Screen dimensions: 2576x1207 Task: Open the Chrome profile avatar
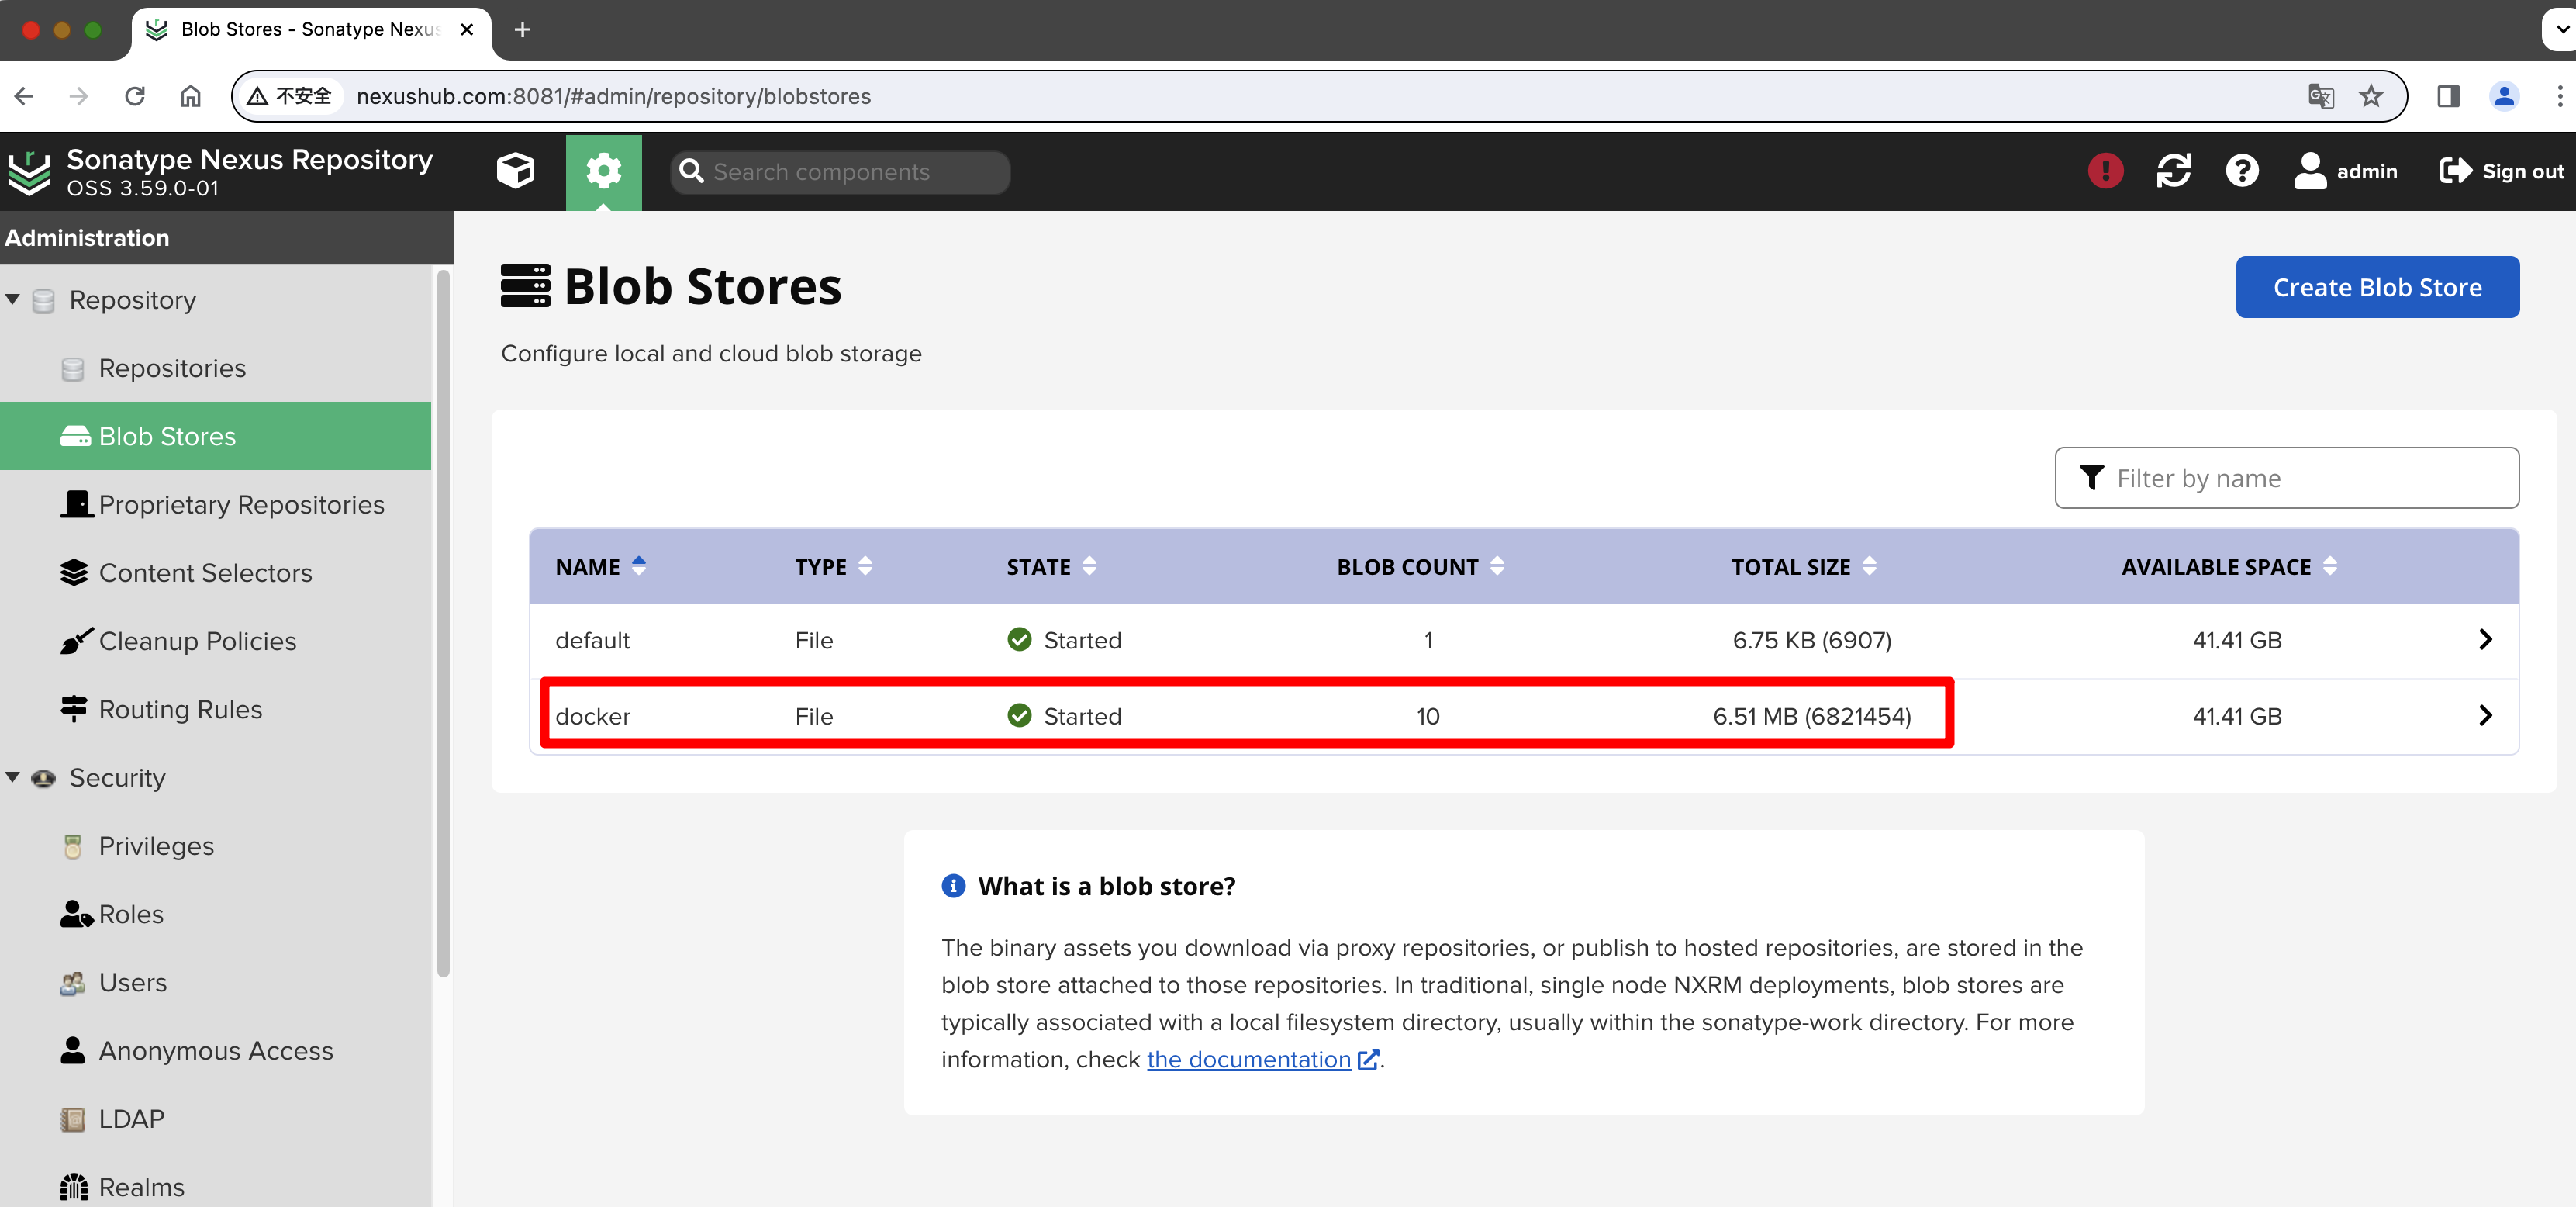pos(2504,96)
